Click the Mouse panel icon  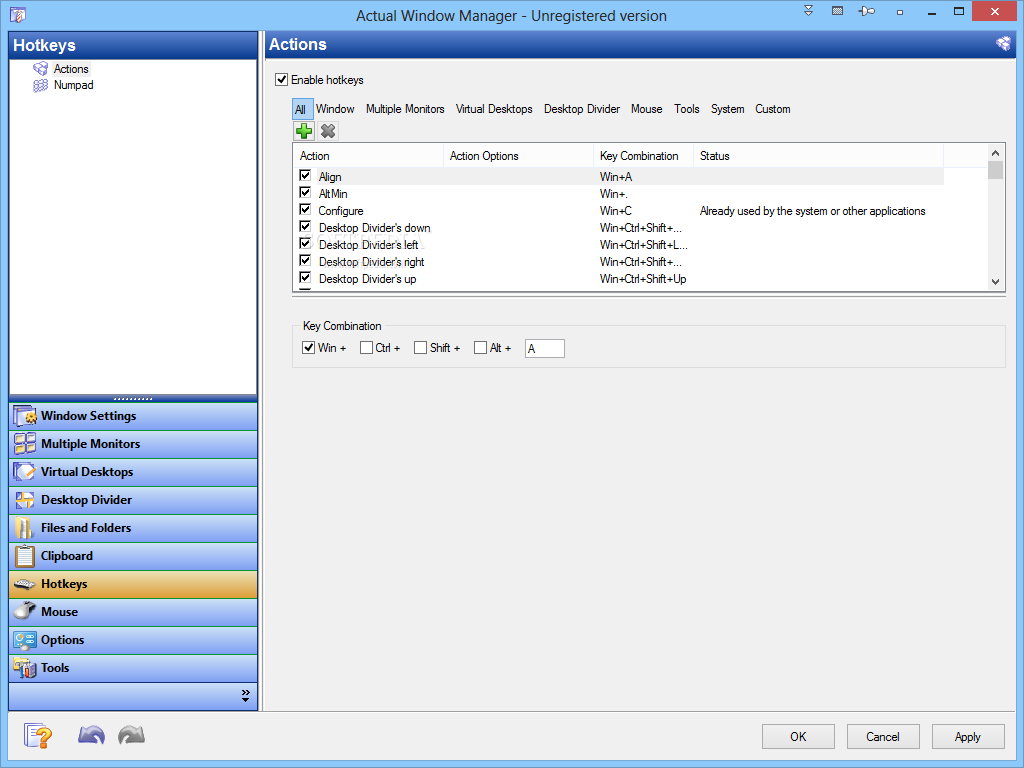click(x=25, y=612)
